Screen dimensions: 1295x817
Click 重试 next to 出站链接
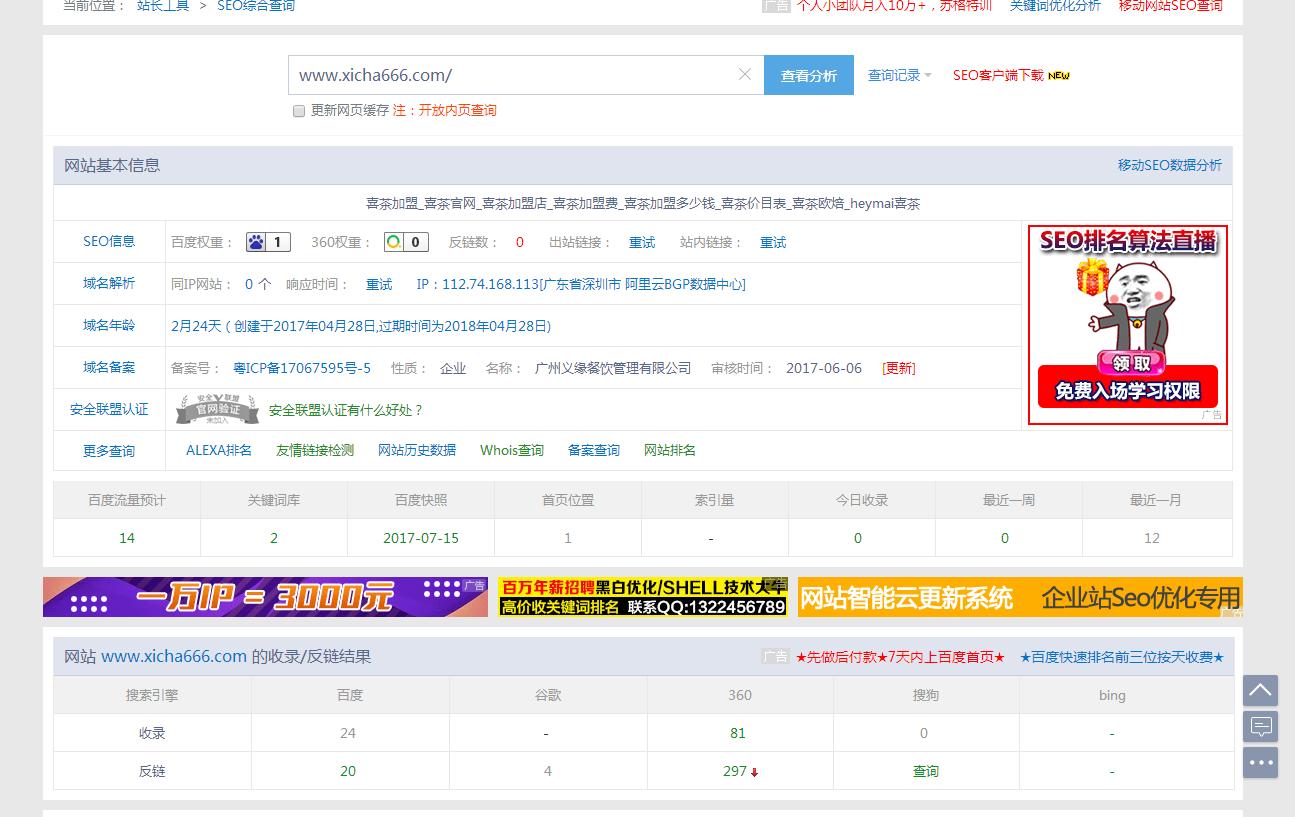click(642, 242)
